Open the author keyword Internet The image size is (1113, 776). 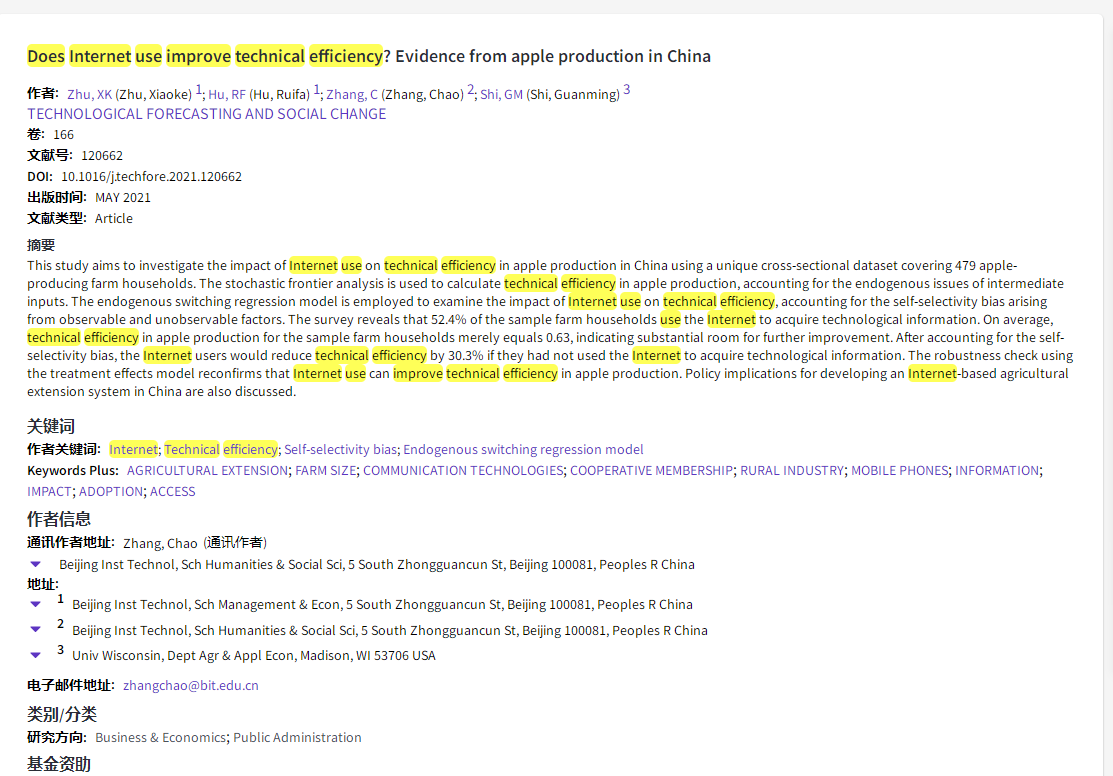click(x=133, y=449)
